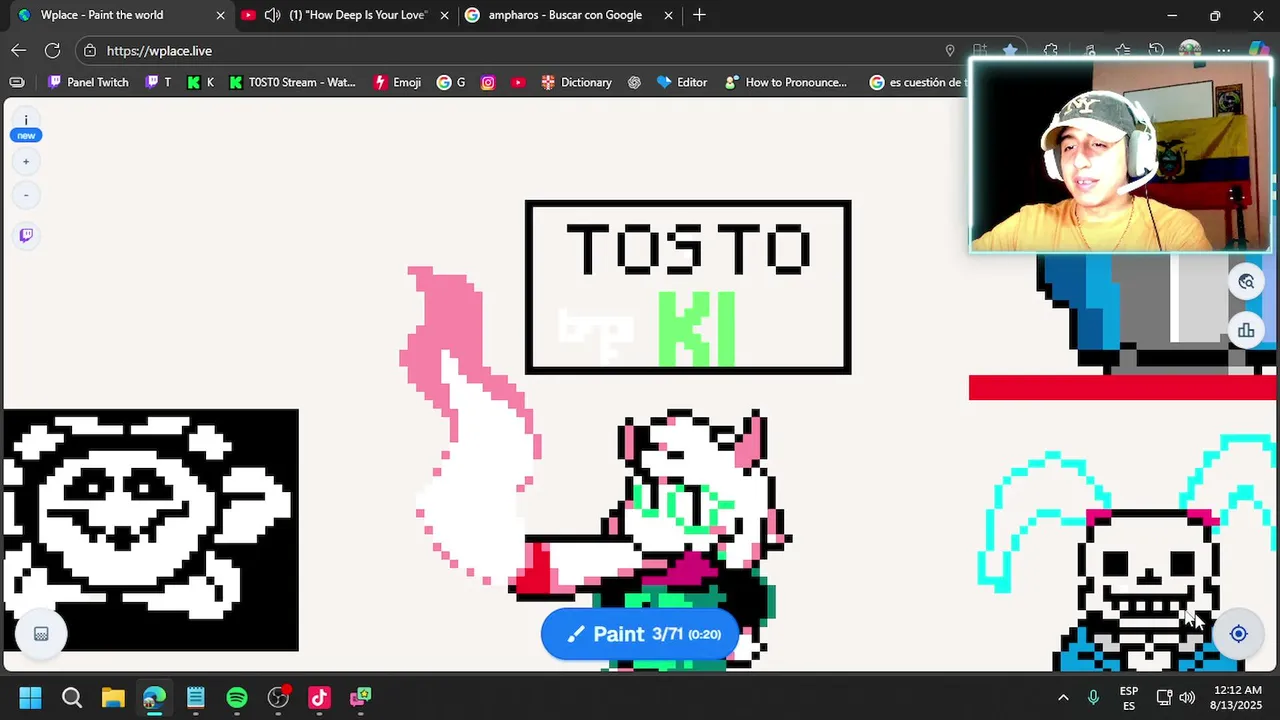Image resolution: width=1280 pixels, height=720 pixels.
Task: Open Editor bookmark
Action: tap(682, 82)
